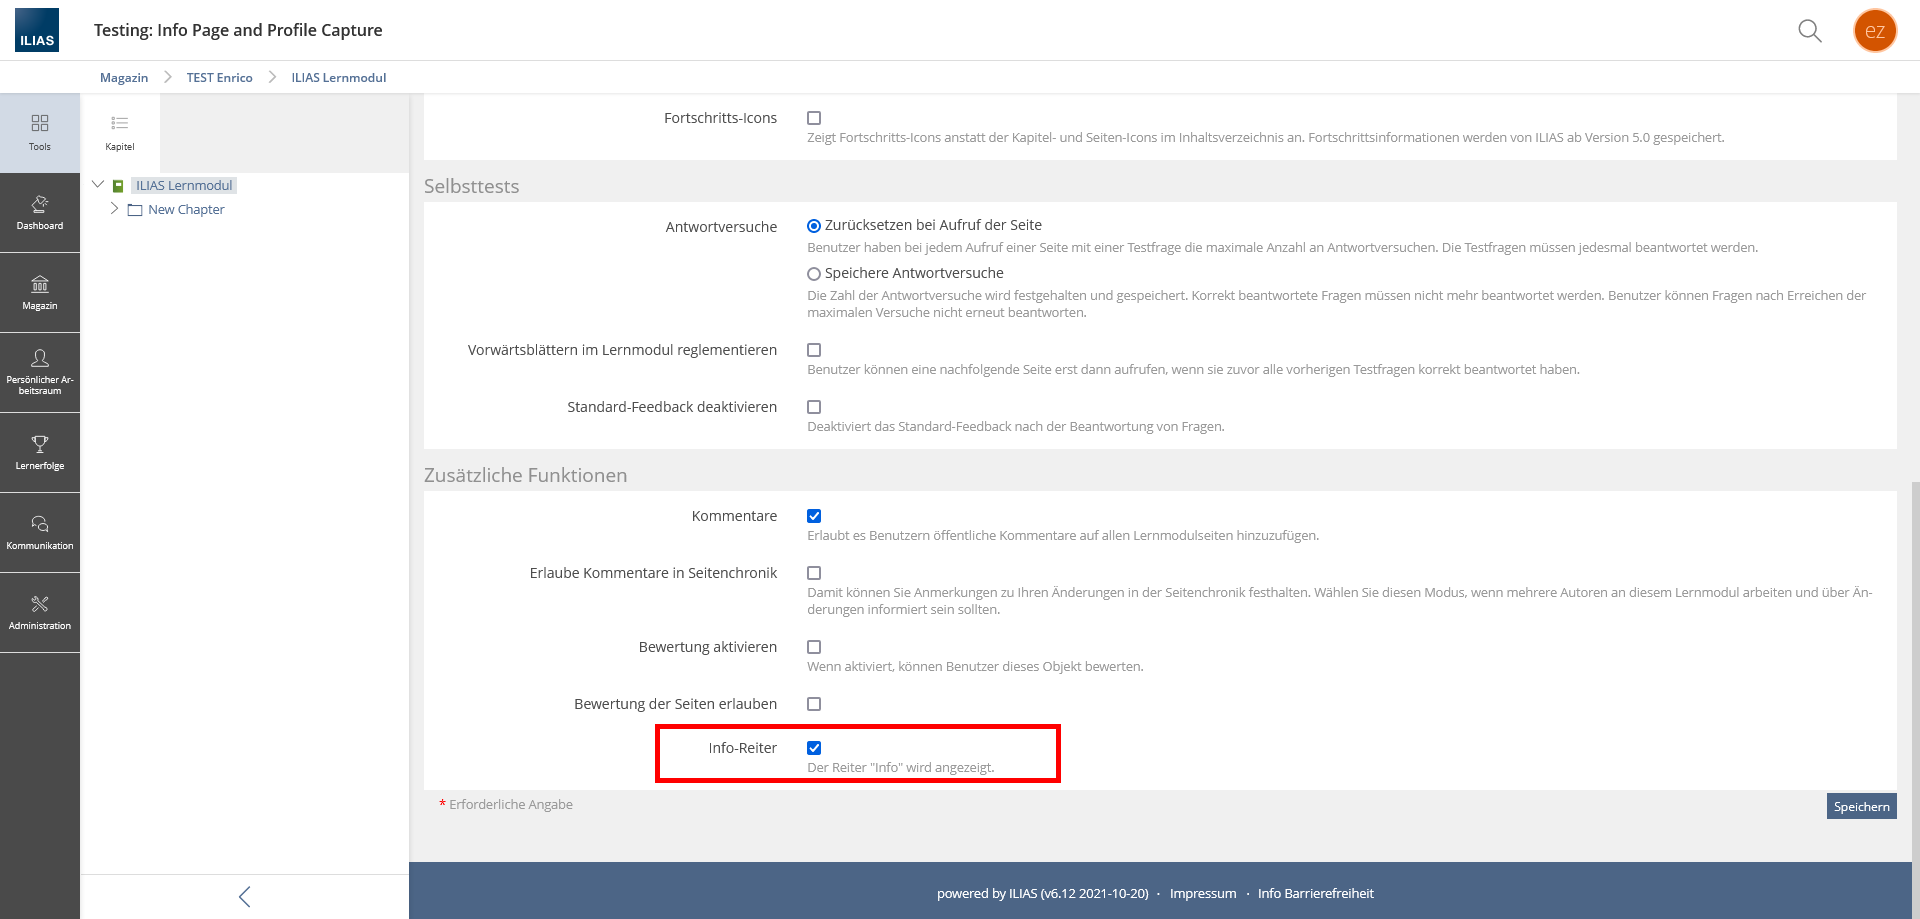The height and width of the screenshot is (919, 1920).
Task: Open the search magnifier icon
Action: click(1809, 31)
